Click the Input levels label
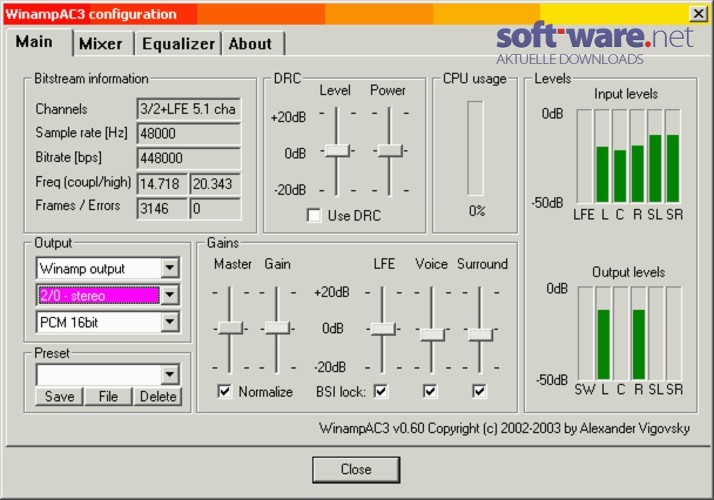The image size is (714, 500). pyautogui.click(x=626, y=94)
